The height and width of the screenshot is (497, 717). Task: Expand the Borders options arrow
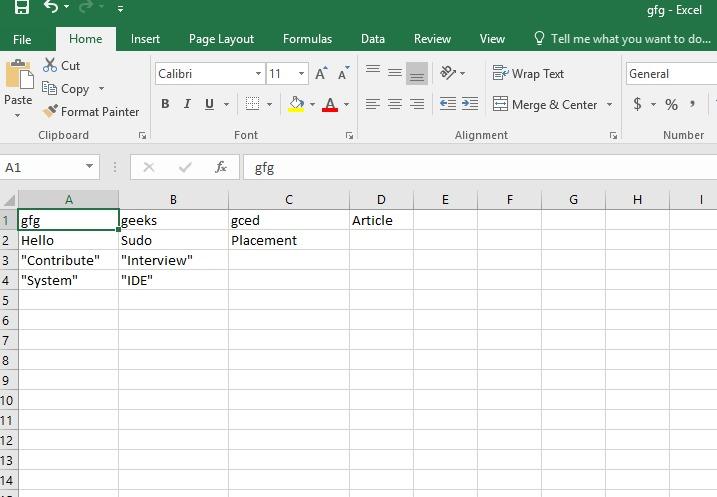point(269,105)
